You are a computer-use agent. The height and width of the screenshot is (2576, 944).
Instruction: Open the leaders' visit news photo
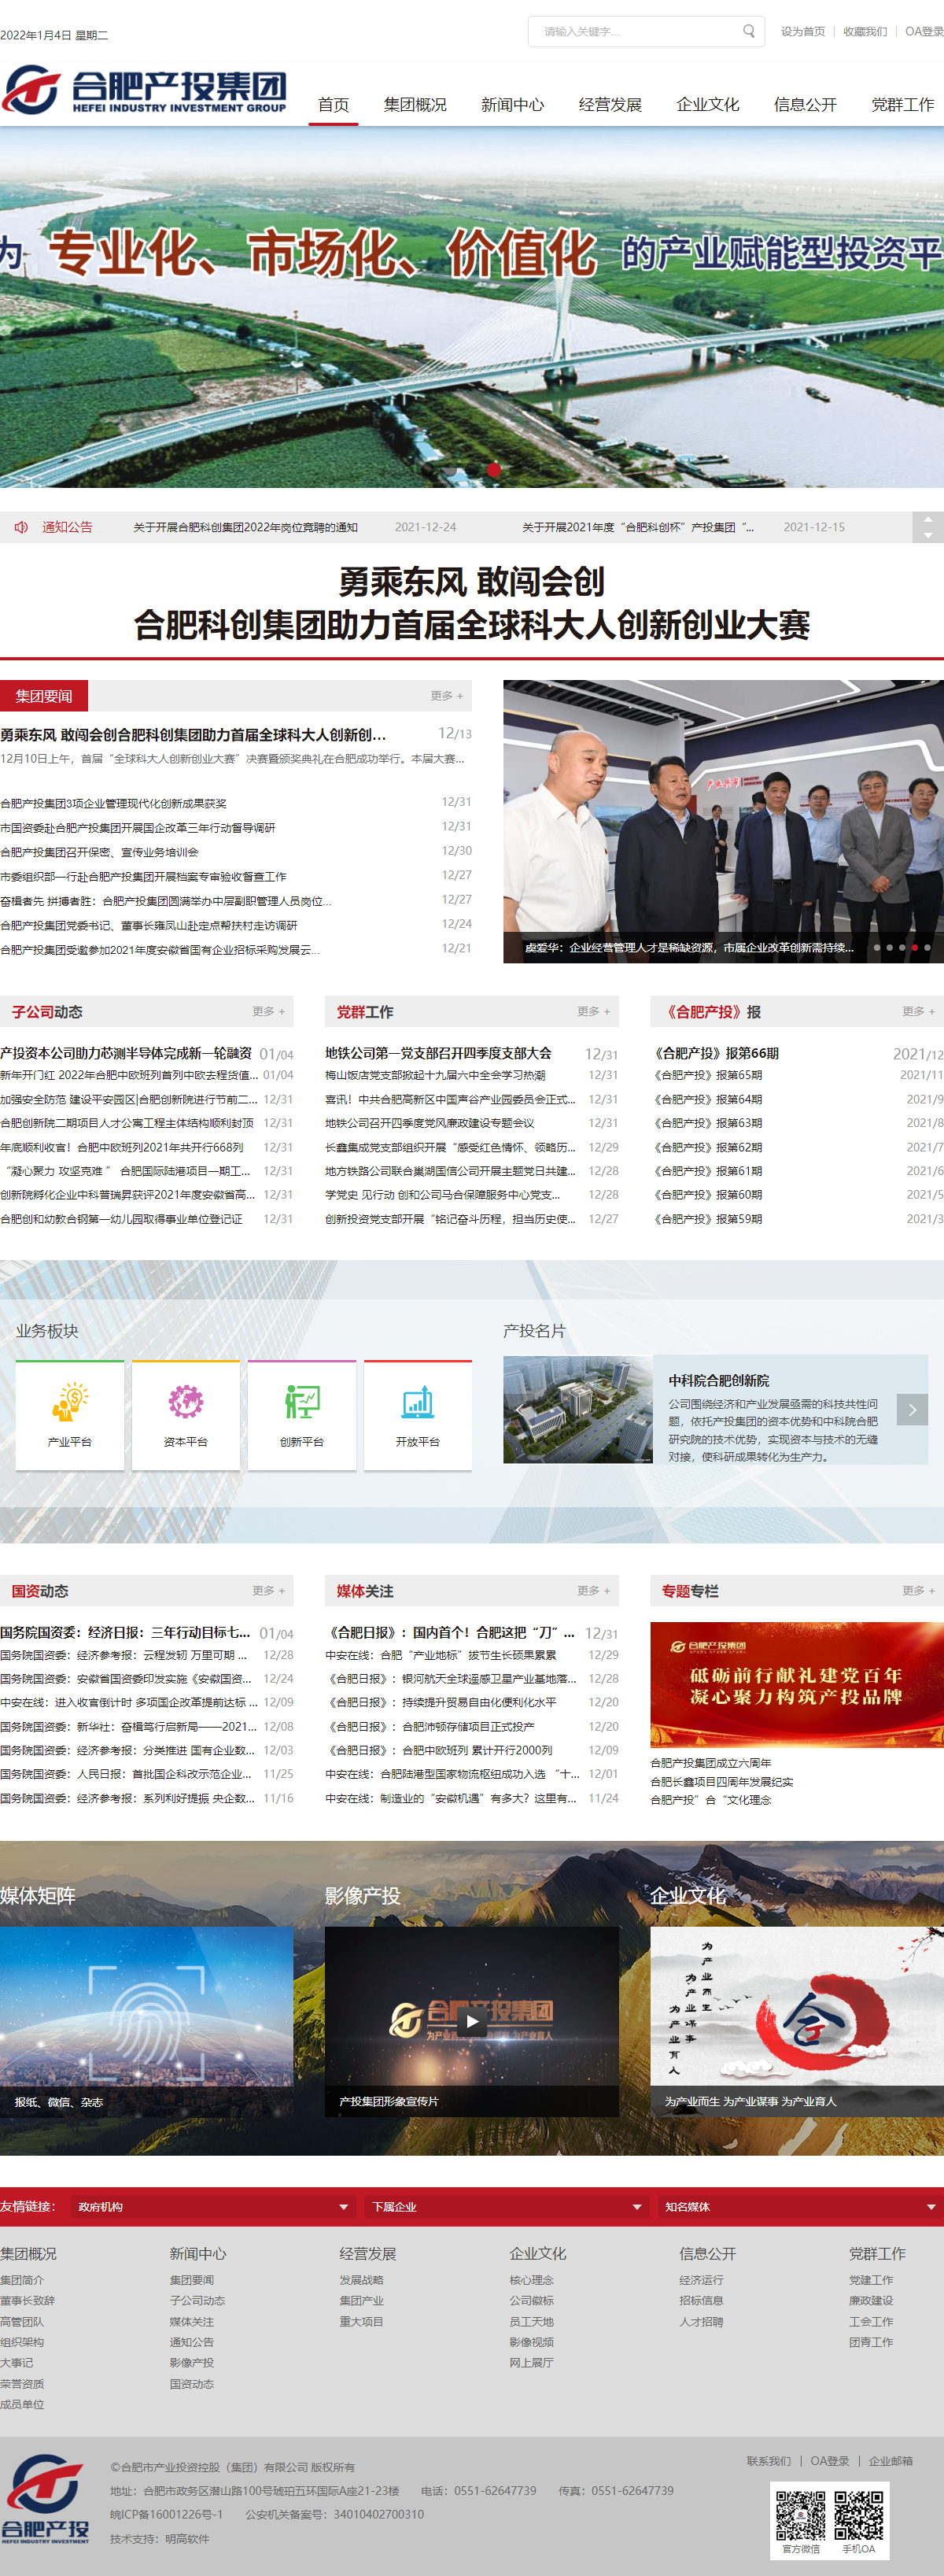pos(723,821)
